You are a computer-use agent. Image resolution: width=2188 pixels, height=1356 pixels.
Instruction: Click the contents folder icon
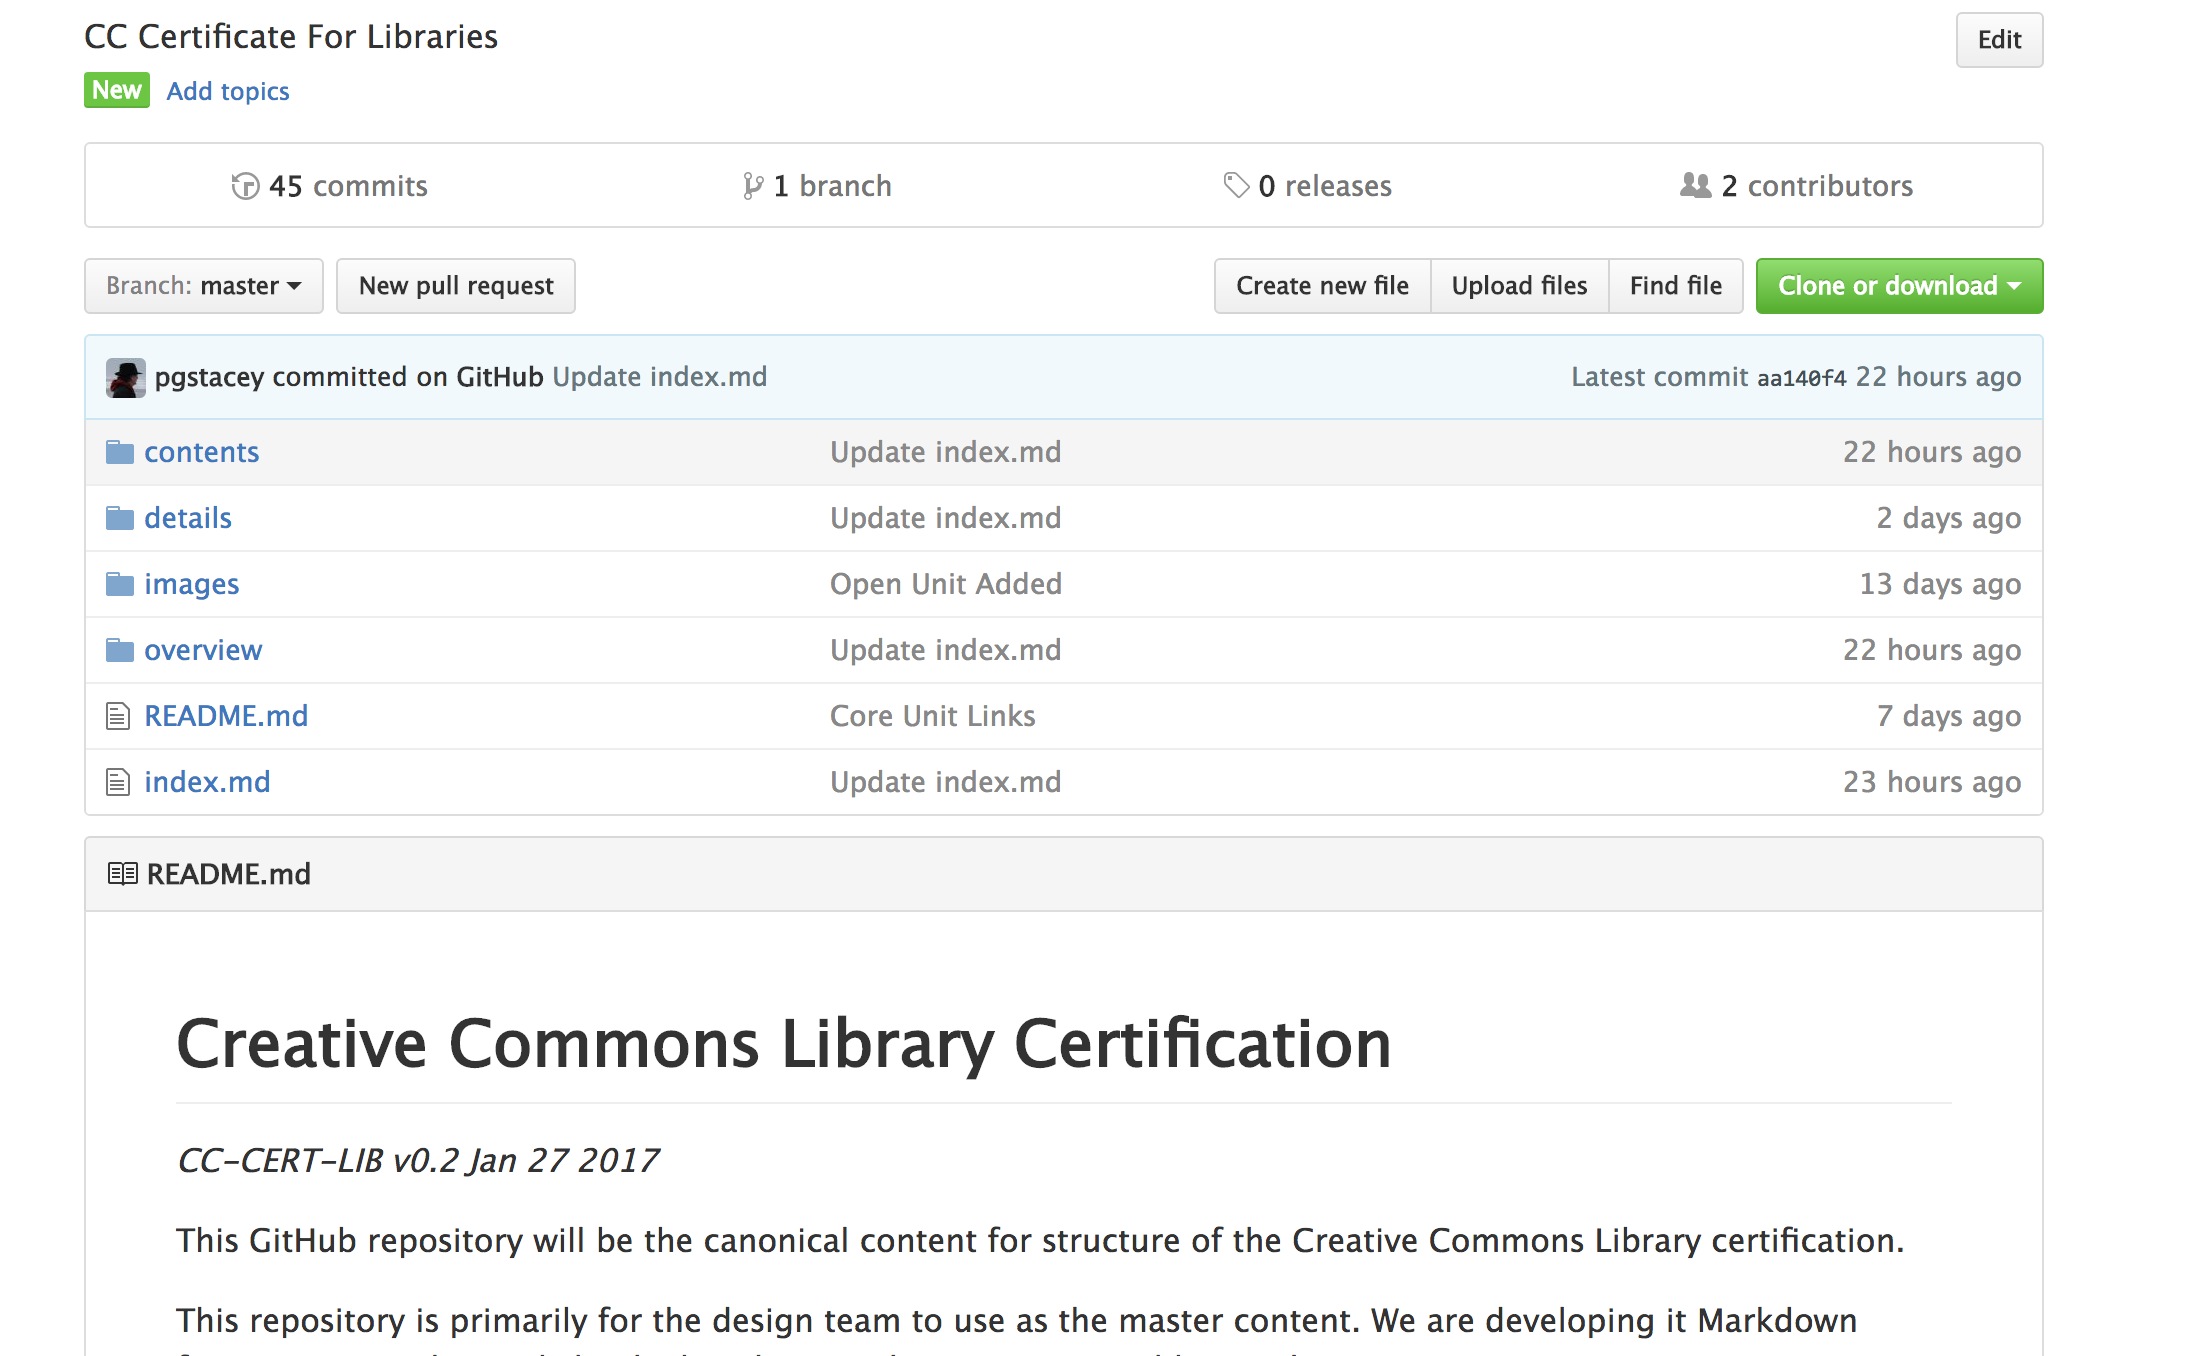(120, 453)
